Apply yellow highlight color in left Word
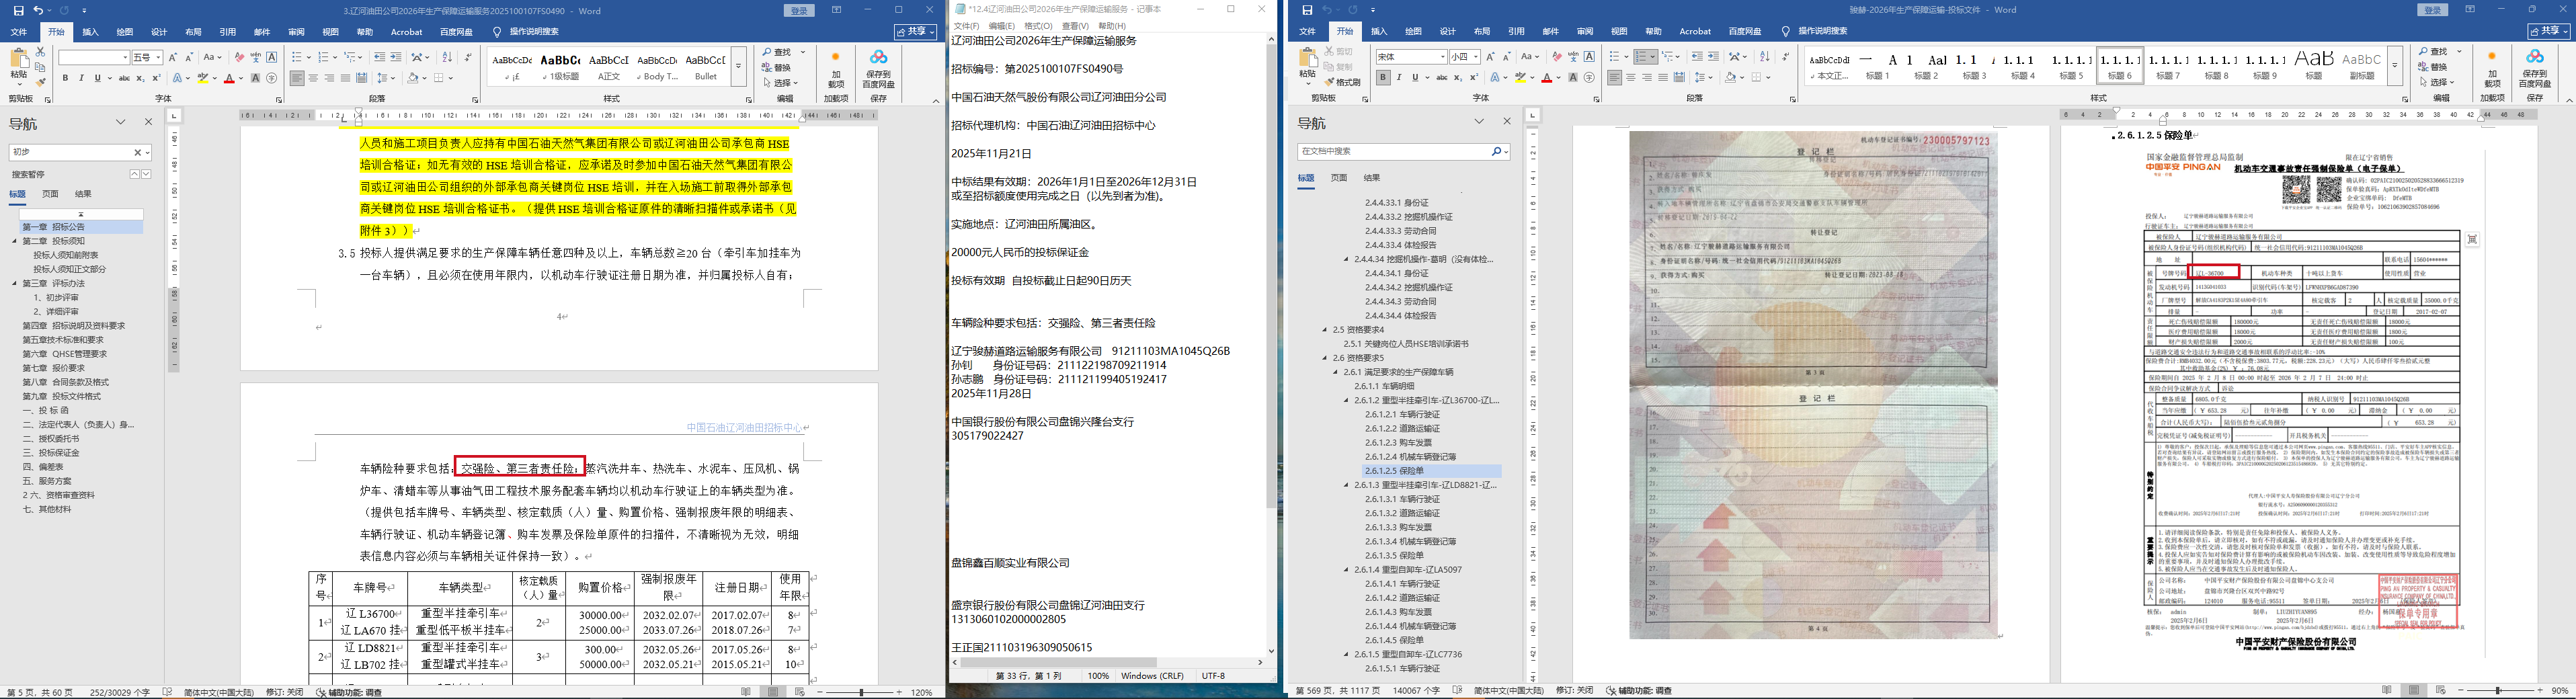Screen dimensions: 2576x699 (x=202, y=78)
